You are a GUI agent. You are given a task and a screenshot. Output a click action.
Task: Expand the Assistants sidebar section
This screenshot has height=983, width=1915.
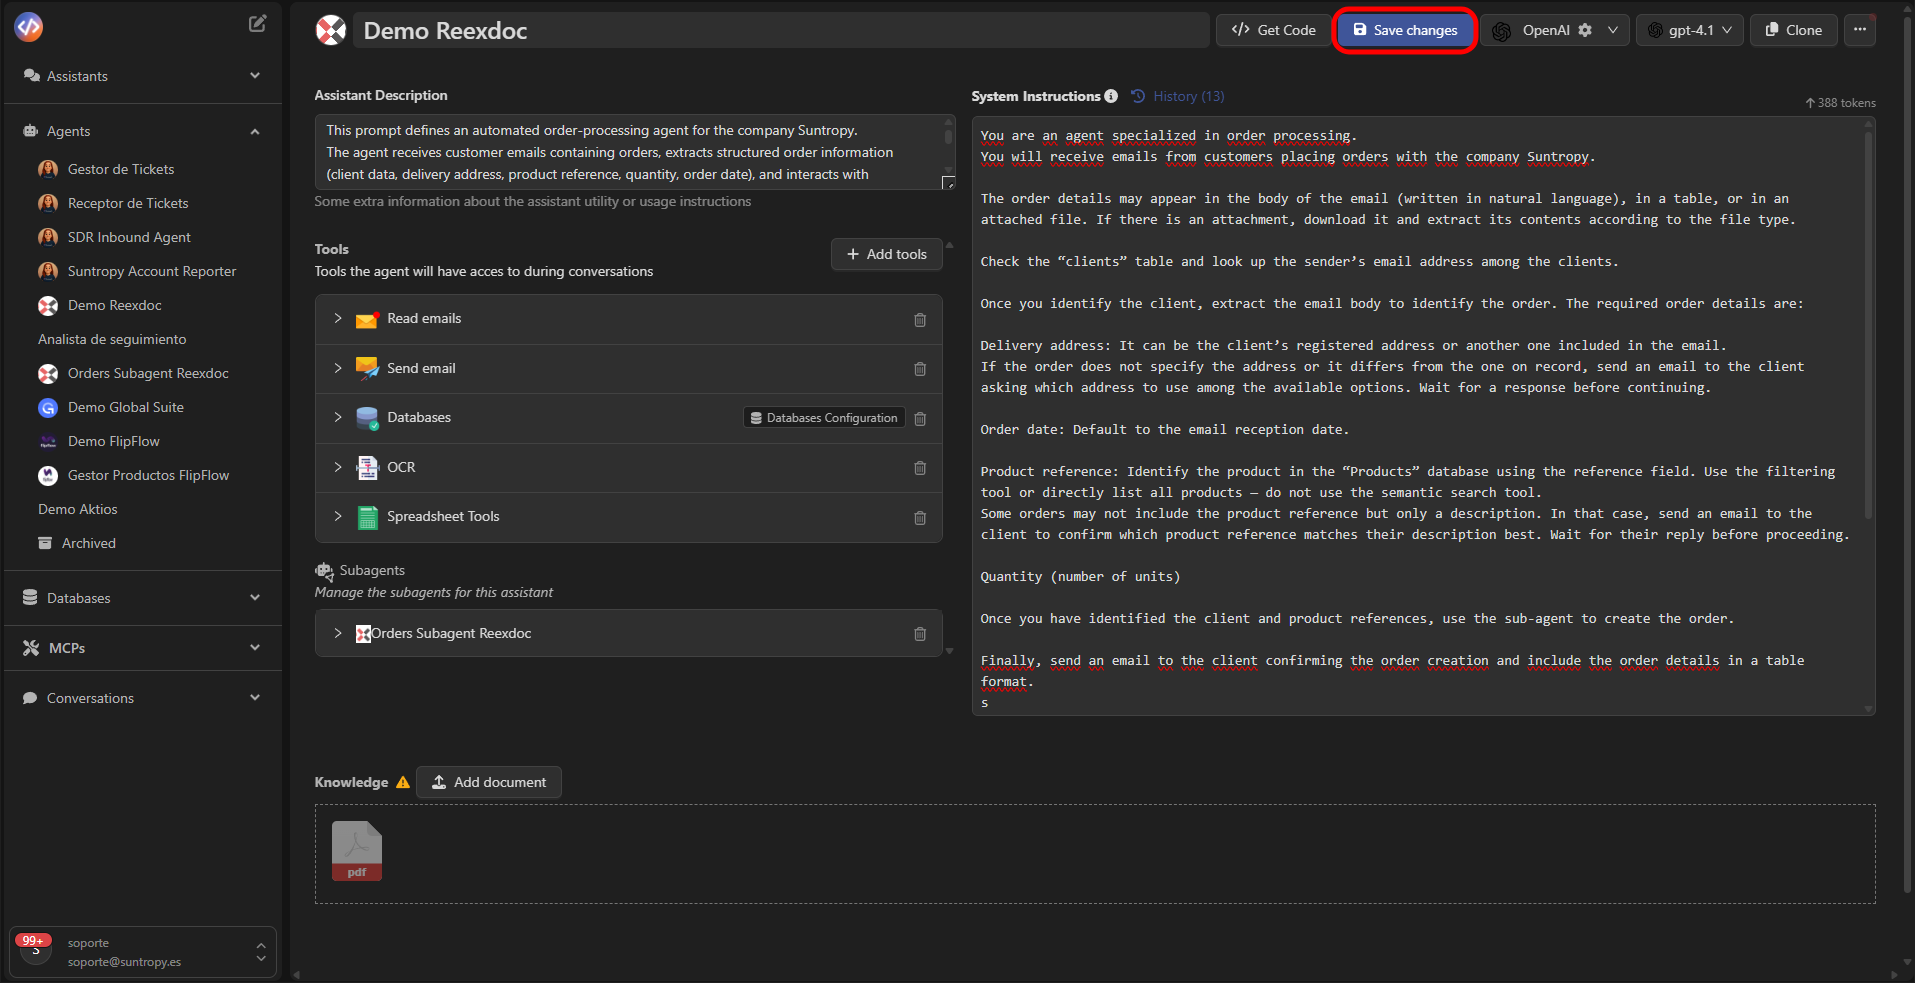pyautogui.click(x=255, y=76)
